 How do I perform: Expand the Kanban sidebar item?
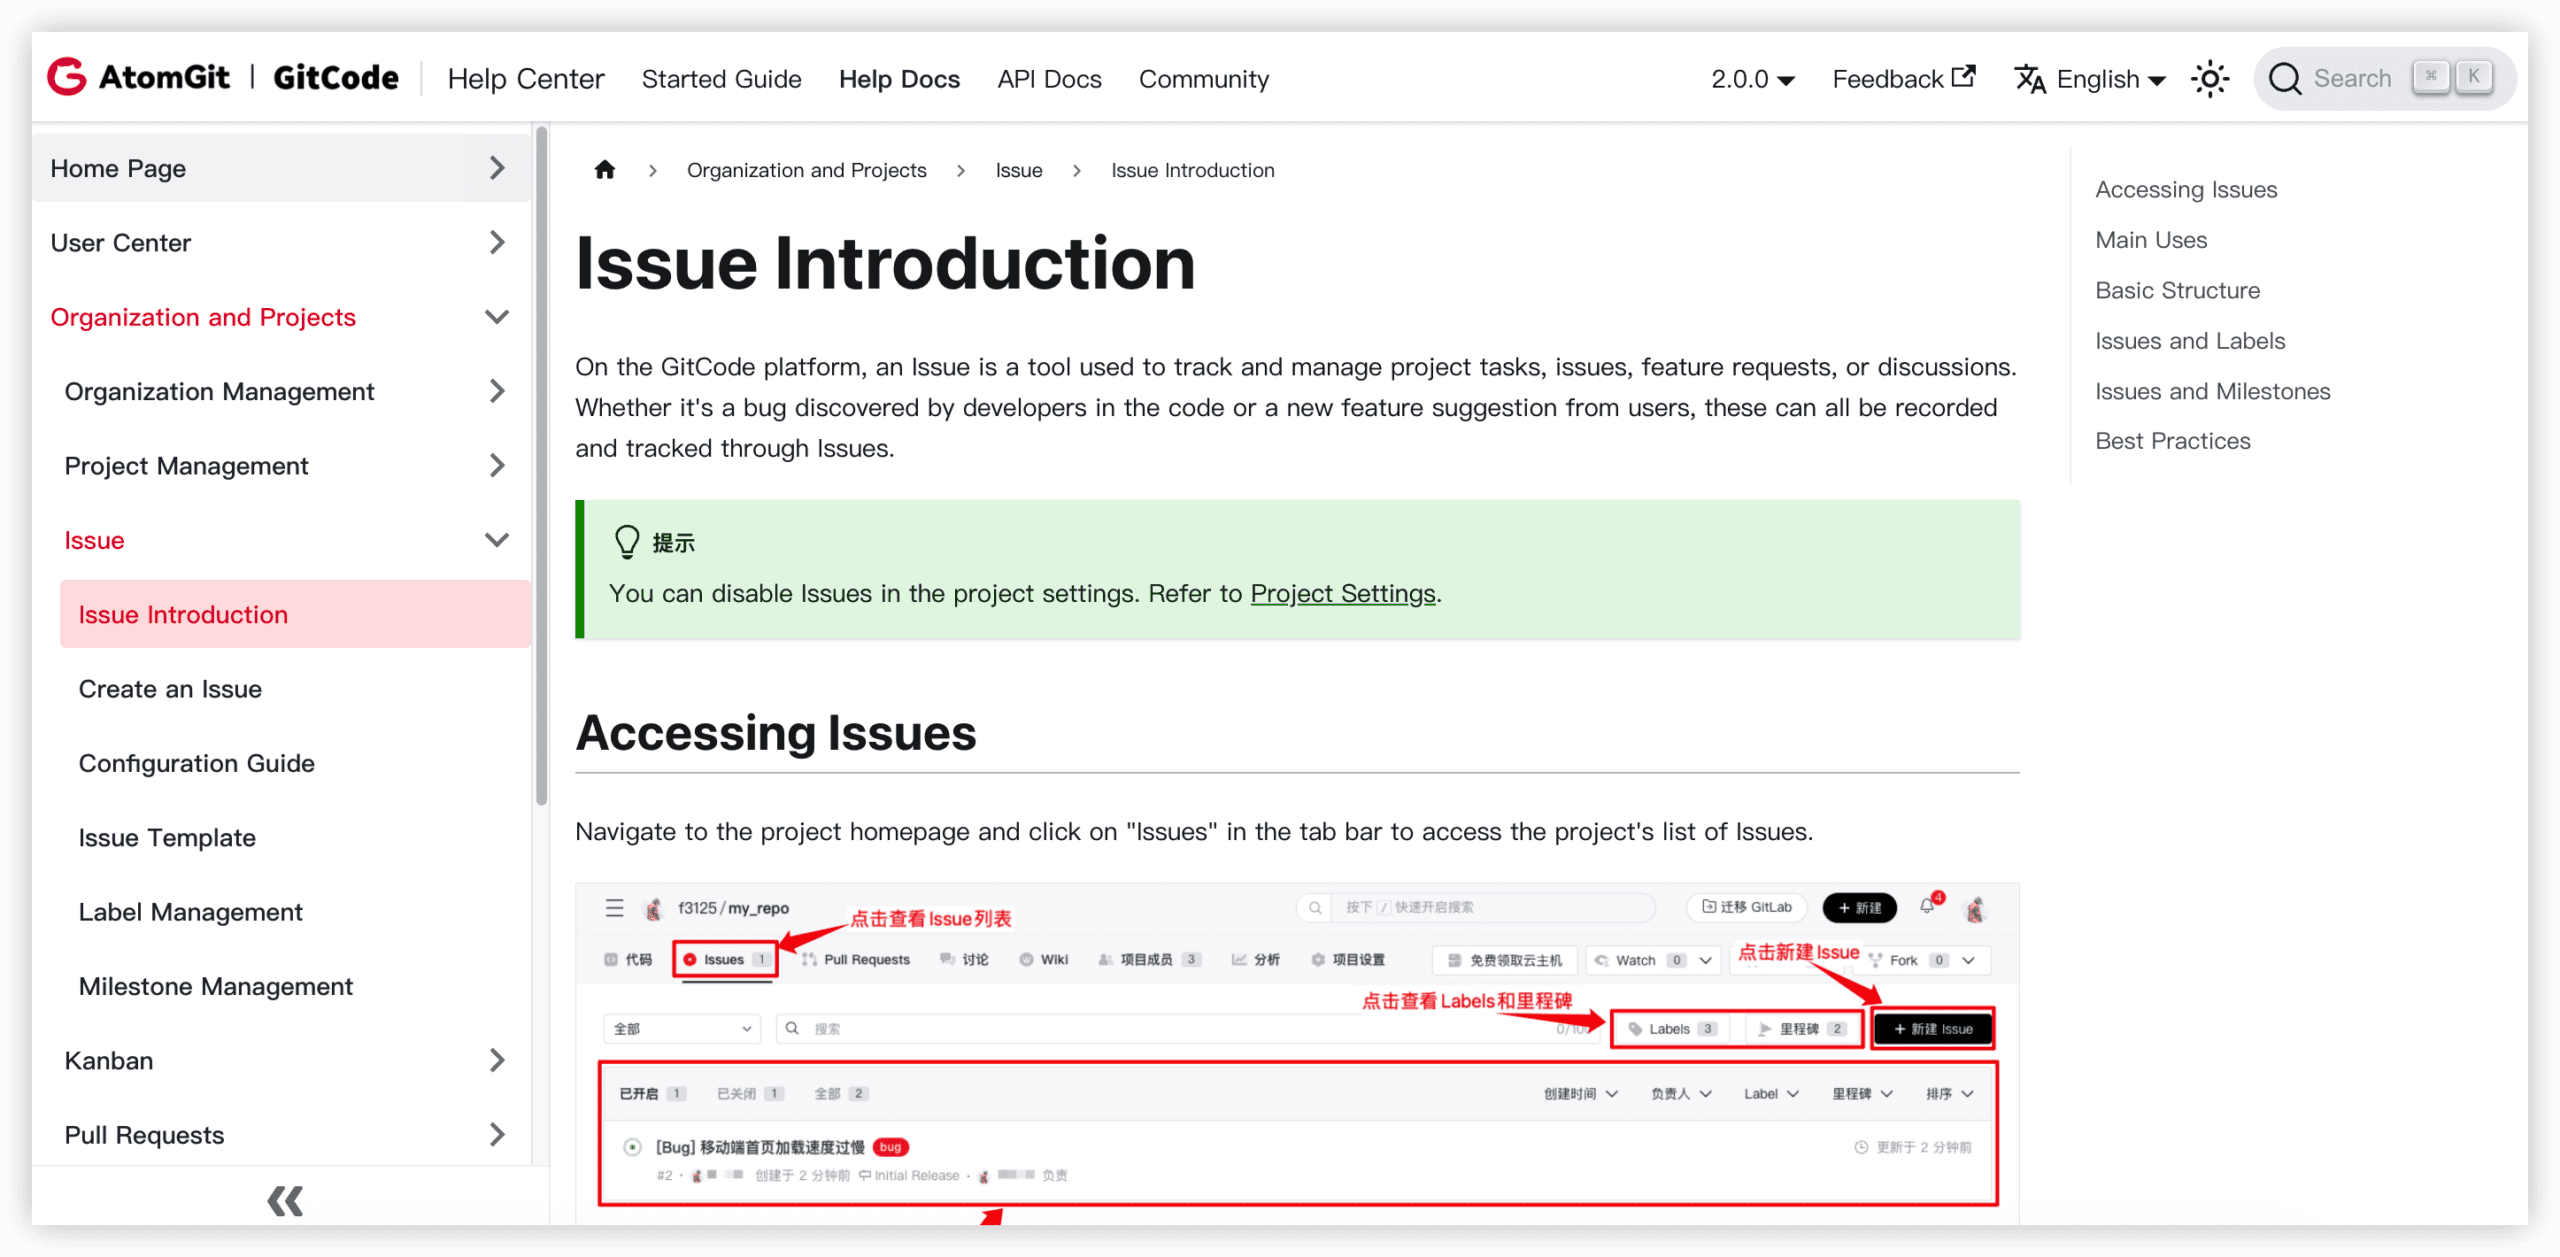497,1060
